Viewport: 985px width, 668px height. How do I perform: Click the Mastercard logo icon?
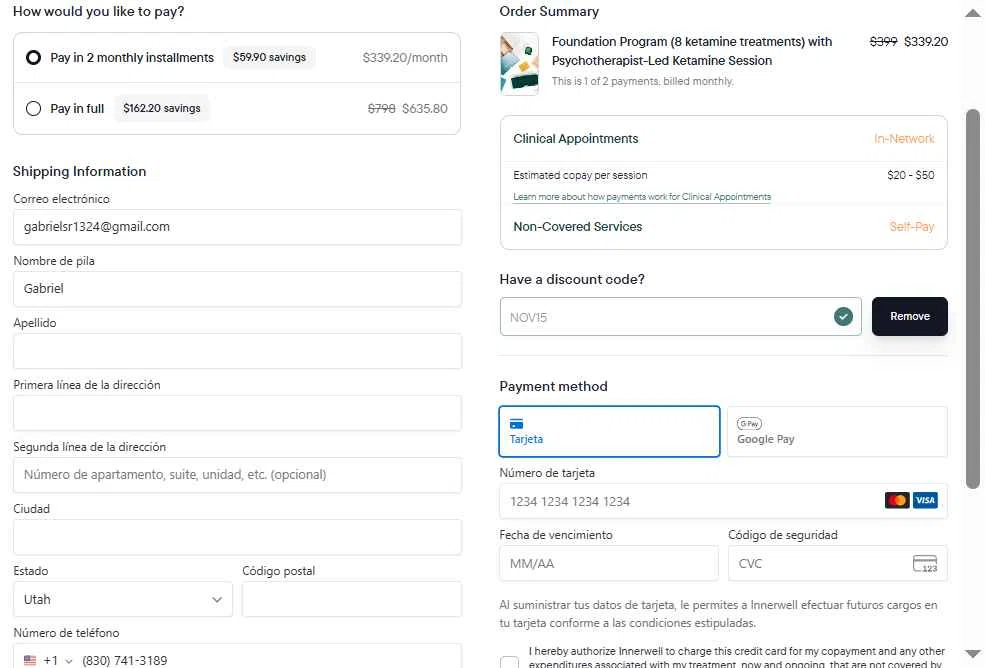click(x=897, y=500)
